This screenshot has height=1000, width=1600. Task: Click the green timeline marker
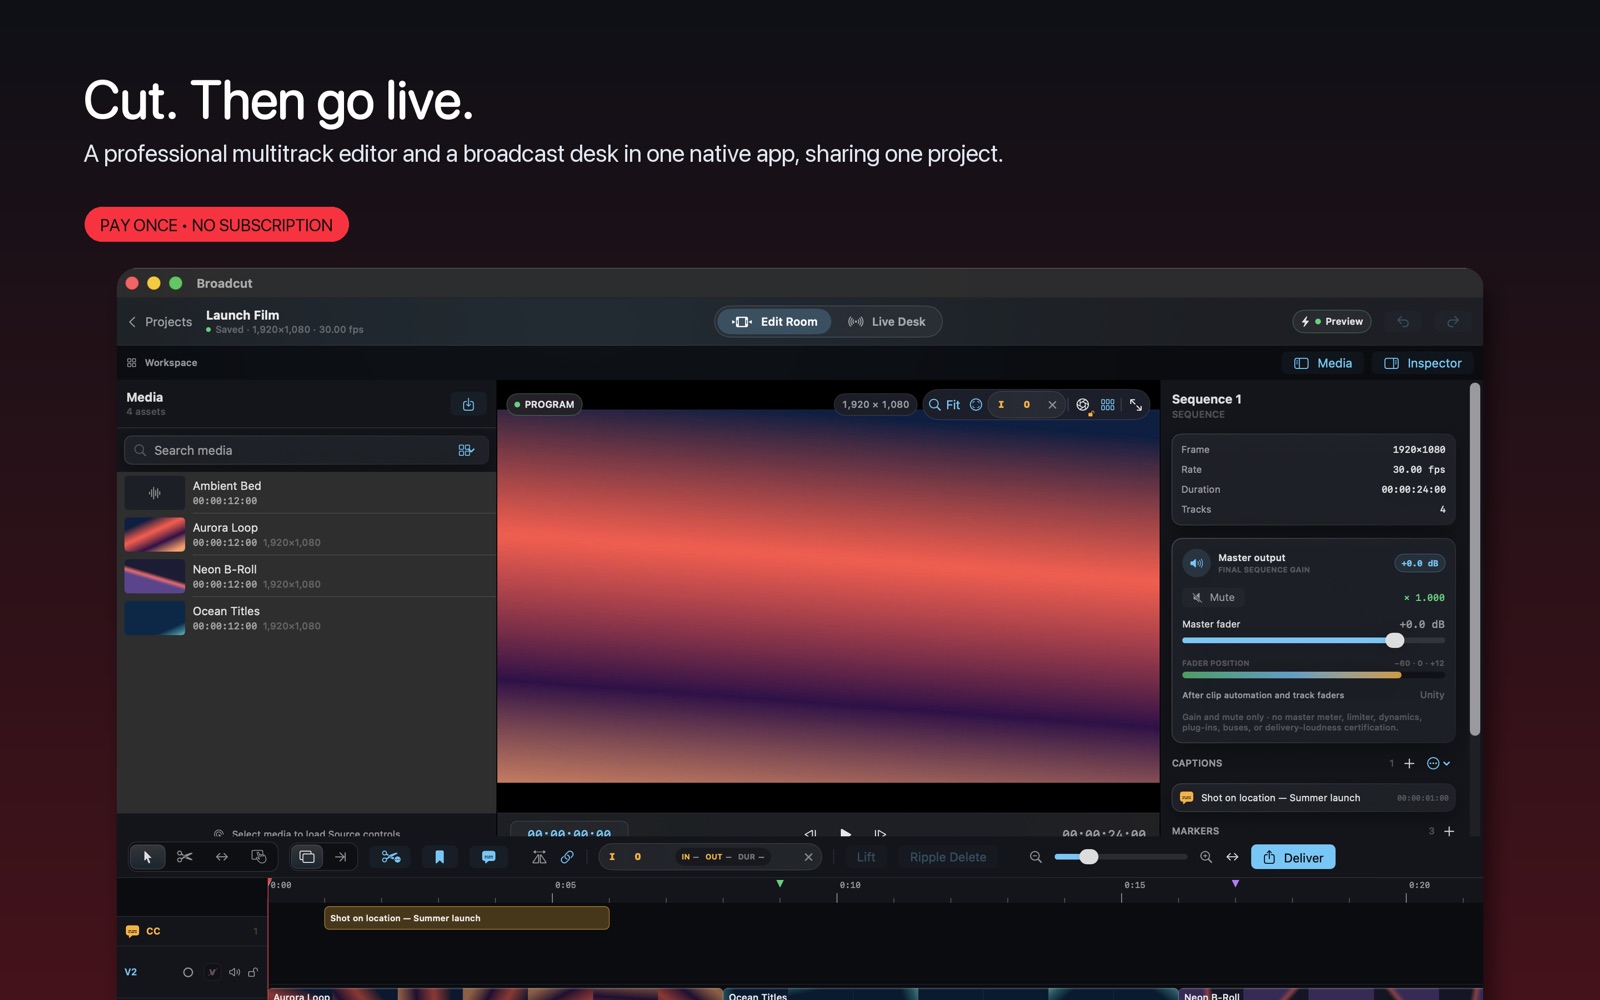[x=780, y=884]
